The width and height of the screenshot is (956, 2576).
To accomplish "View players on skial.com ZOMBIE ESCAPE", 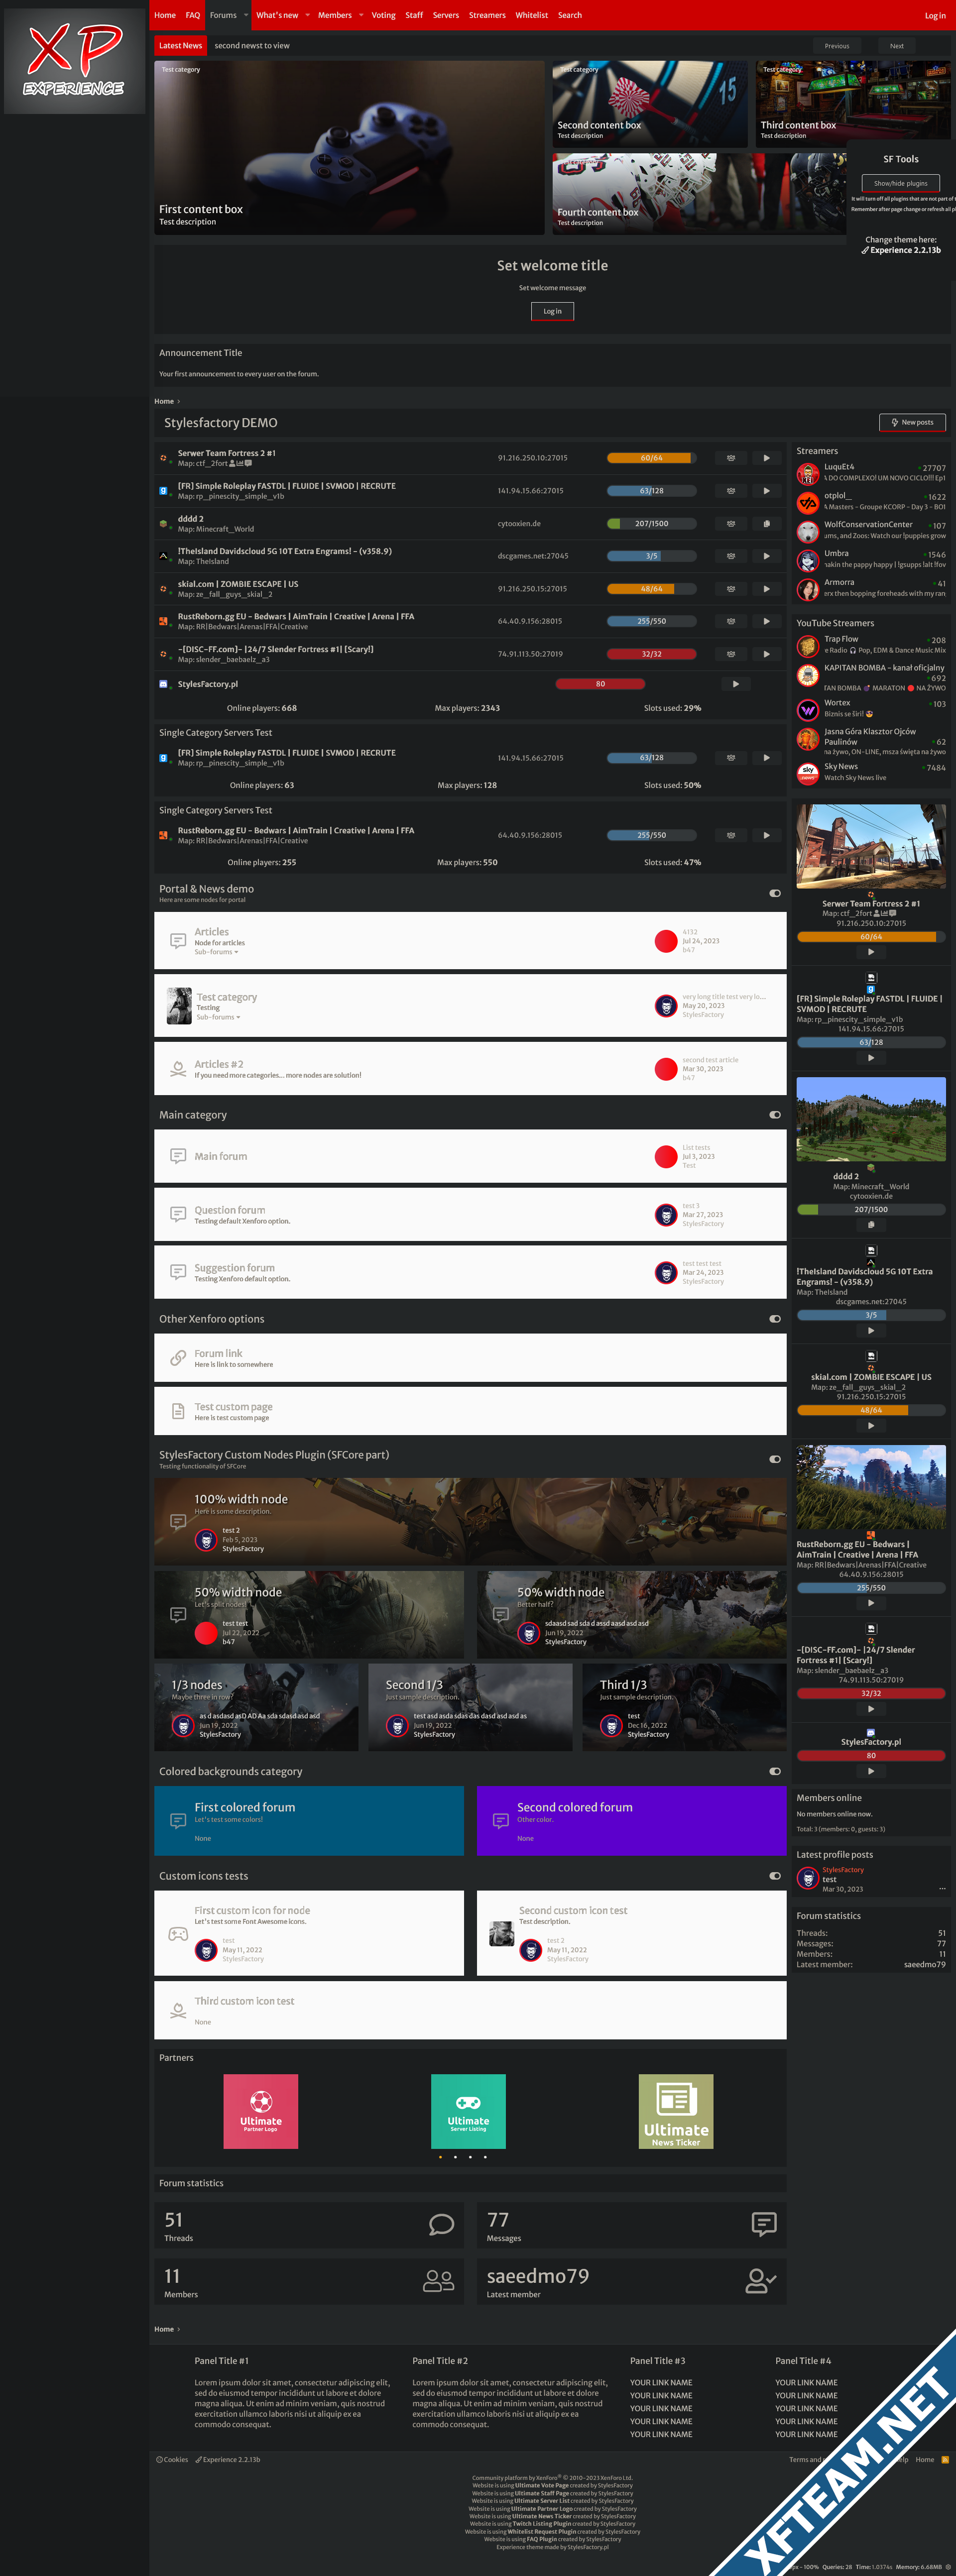I will click(x=731, y=589).
